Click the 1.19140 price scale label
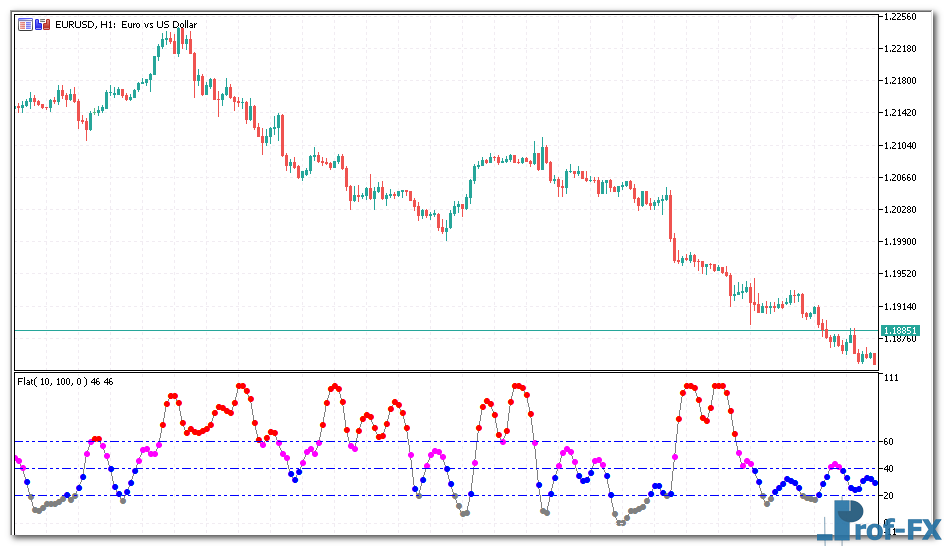 click(900, 307)
